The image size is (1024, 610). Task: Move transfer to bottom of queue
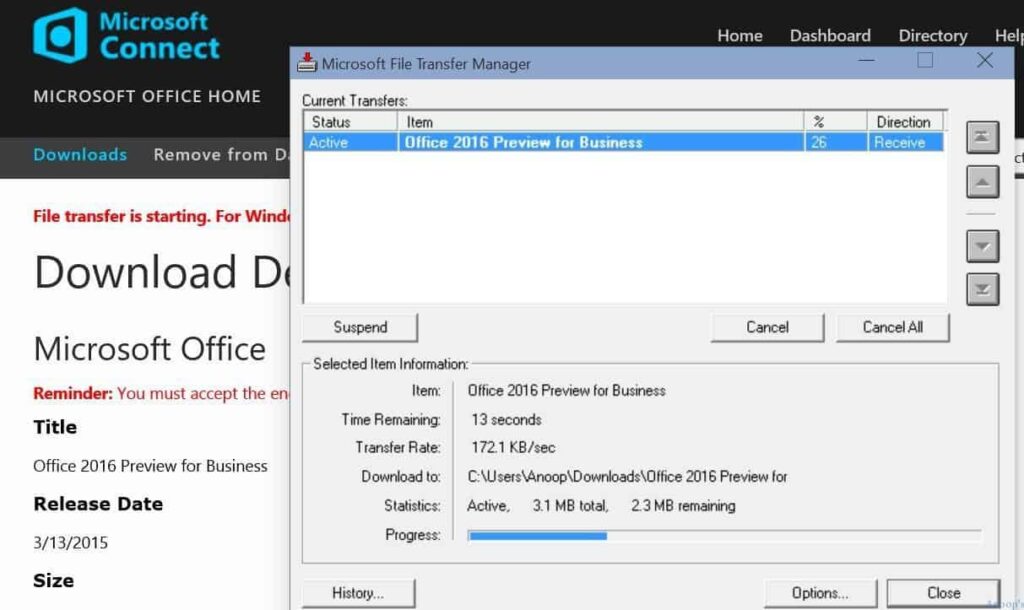(x=982, y=290)
